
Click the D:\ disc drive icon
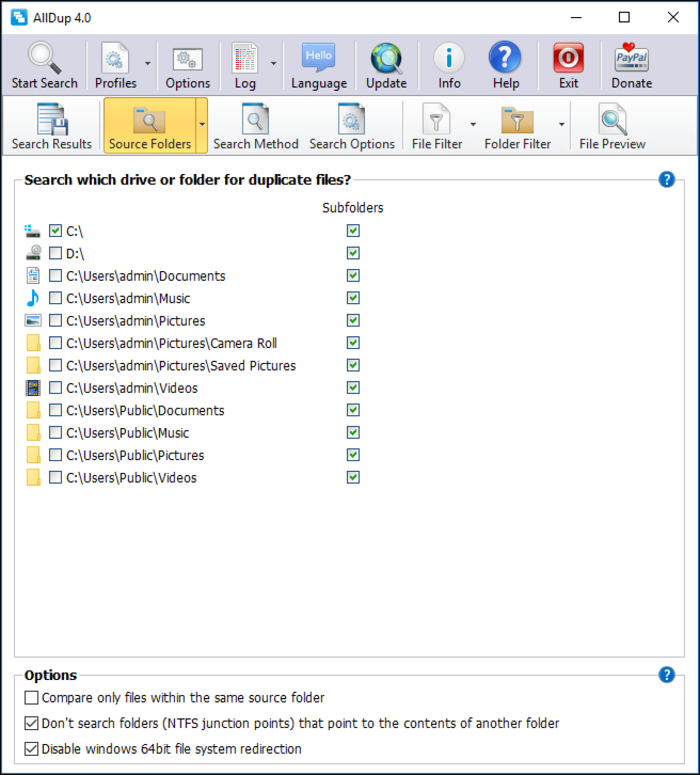[x=33, y=253]
